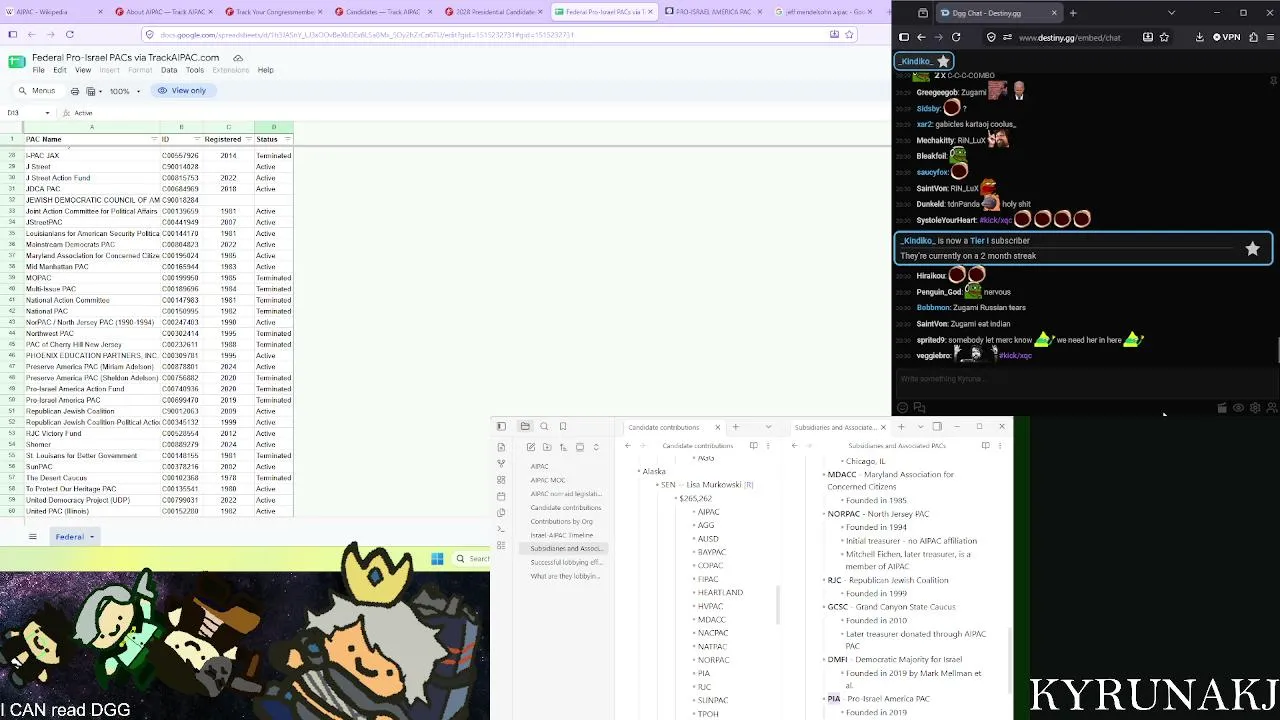This screenshot has width=1280, height=720.
Task: Open the AIPAC MOC note
Action: tap(548, 480)
